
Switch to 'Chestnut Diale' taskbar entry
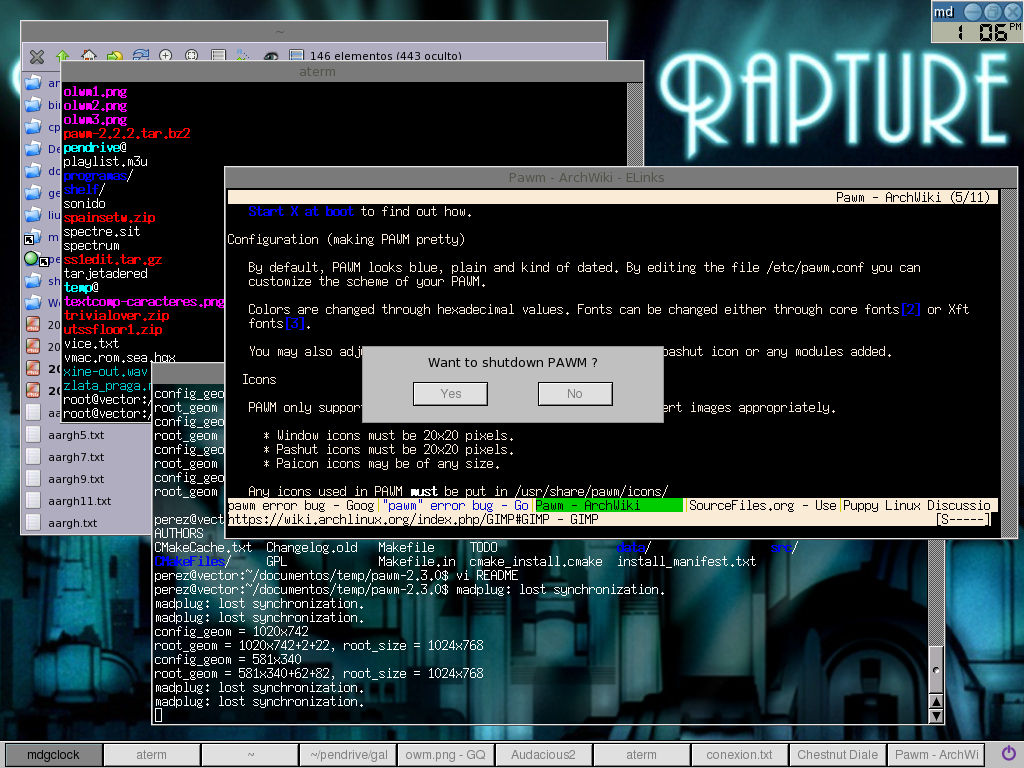point(837,755)
